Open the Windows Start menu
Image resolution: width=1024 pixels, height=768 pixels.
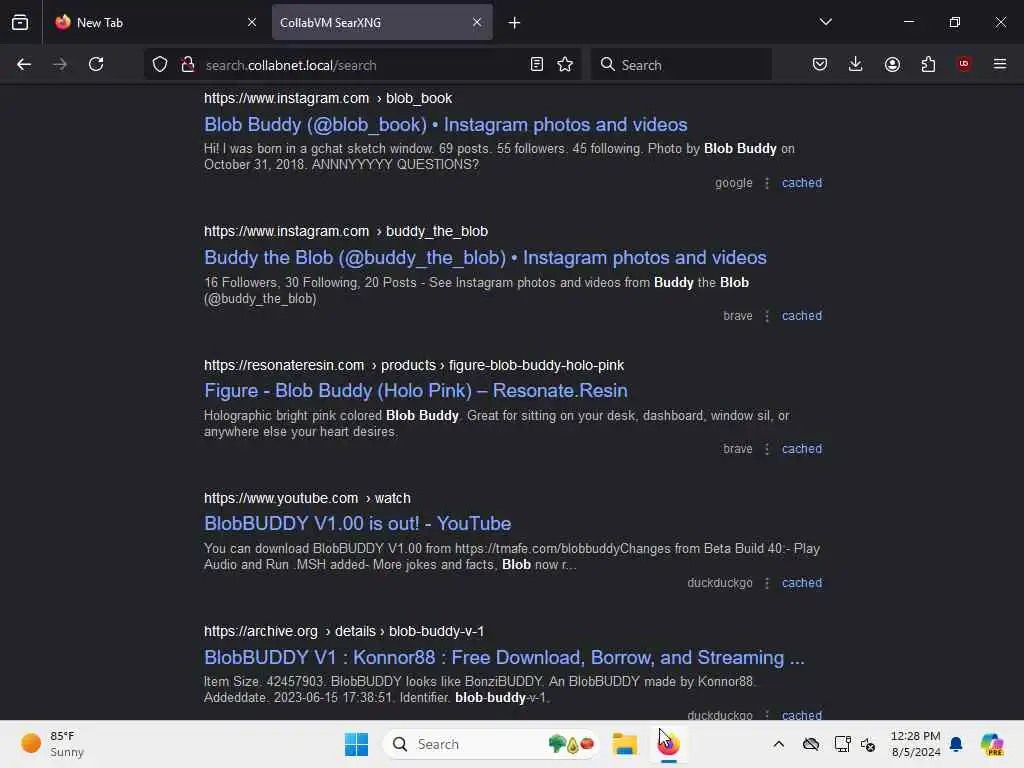point(357,744)
